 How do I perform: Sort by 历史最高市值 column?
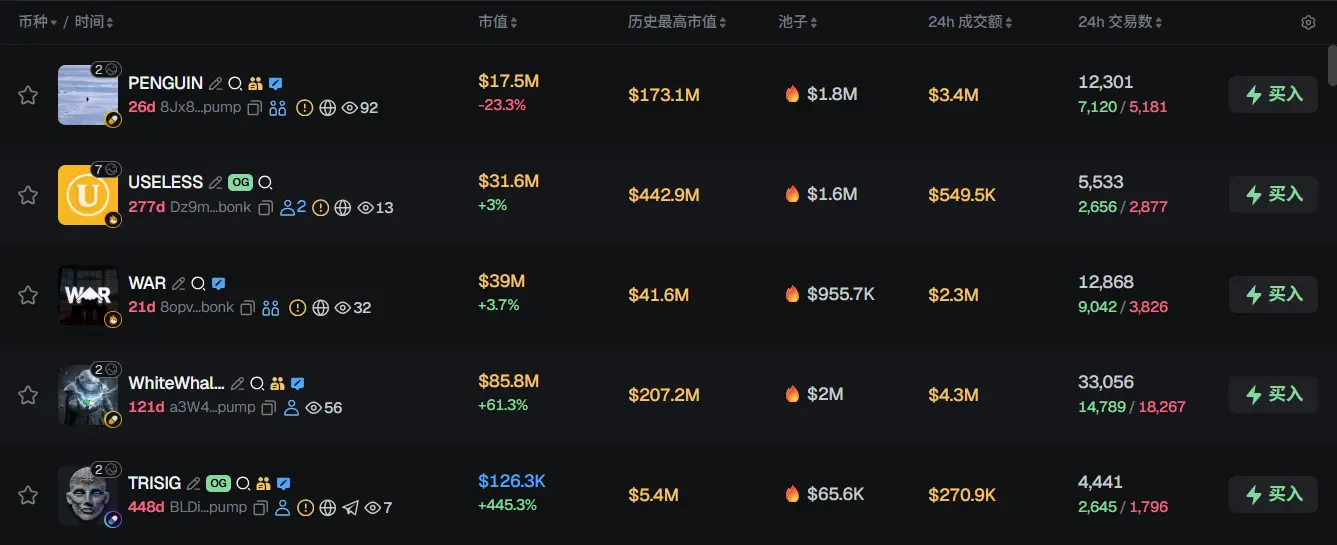[676, 22]
